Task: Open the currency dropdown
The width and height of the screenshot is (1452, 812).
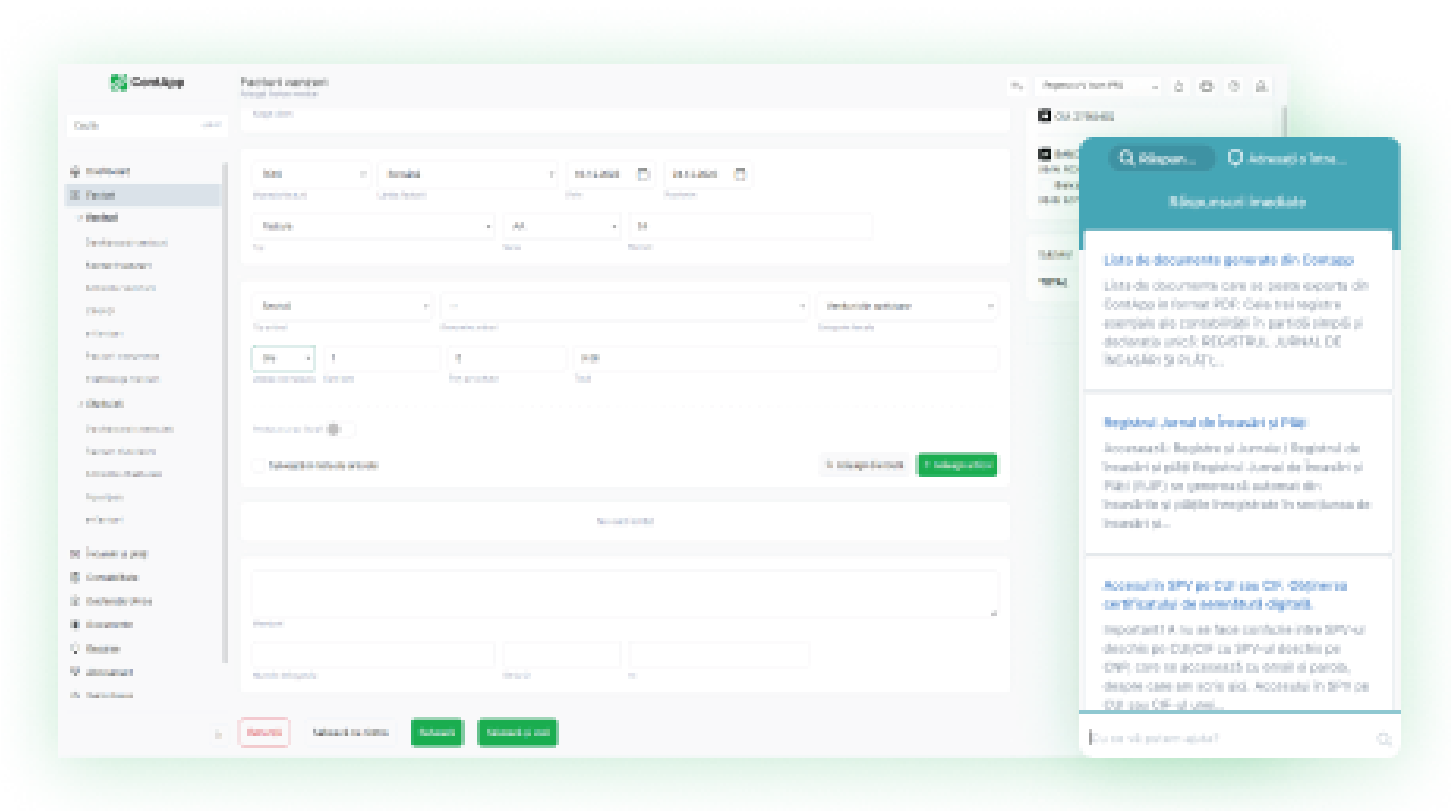Action: click(x=309, y=174)
